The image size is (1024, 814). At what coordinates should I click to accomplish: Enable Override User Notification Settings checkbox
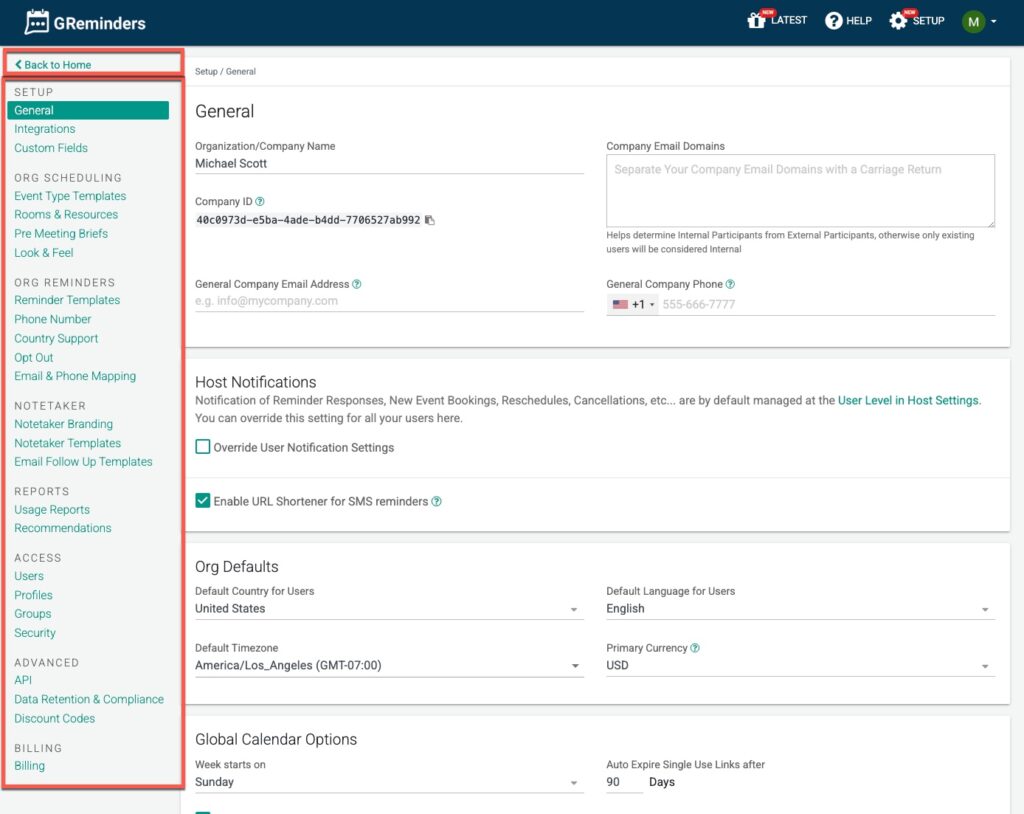pos(203,447)
